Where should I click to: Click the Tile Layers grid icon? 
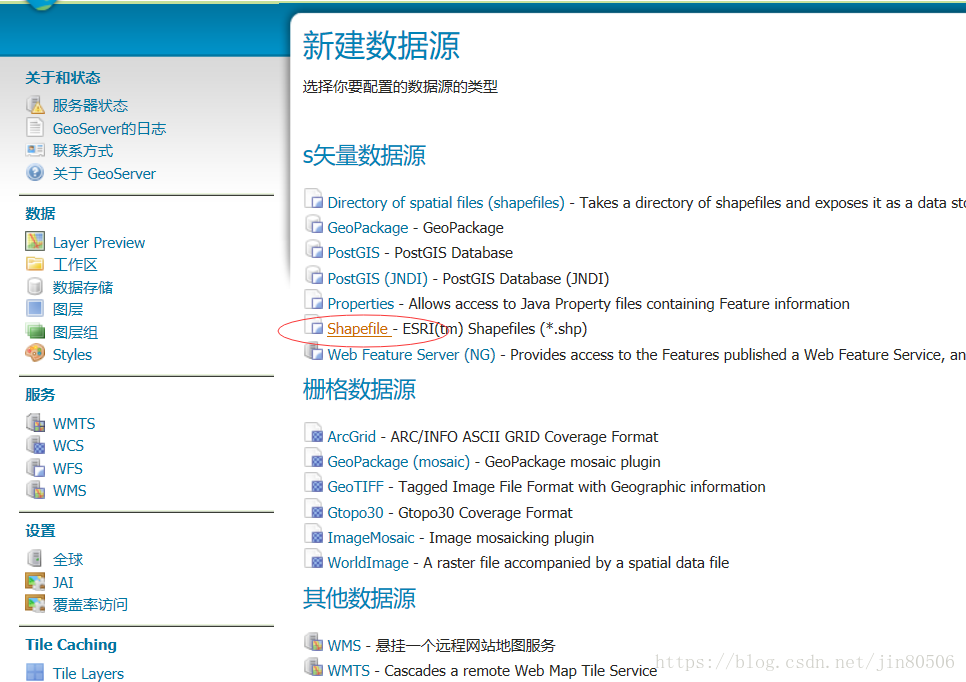tap(35, 672)
